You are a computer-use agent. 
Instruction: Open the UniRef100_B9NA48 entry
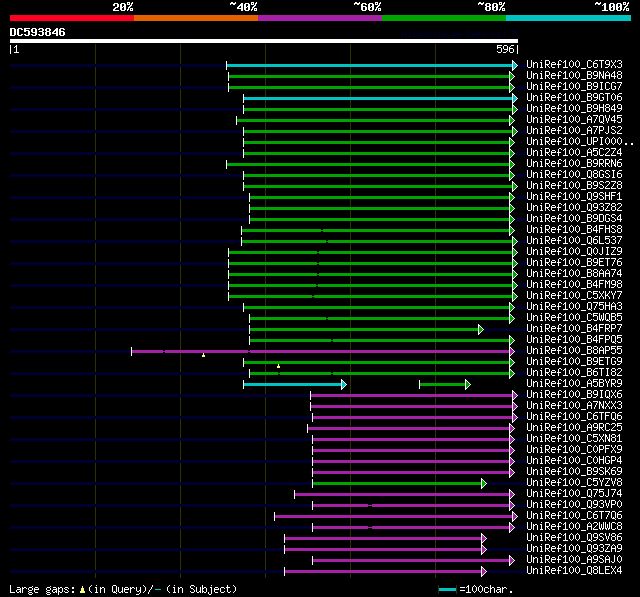pyautogui.click(x=574, y=75)
